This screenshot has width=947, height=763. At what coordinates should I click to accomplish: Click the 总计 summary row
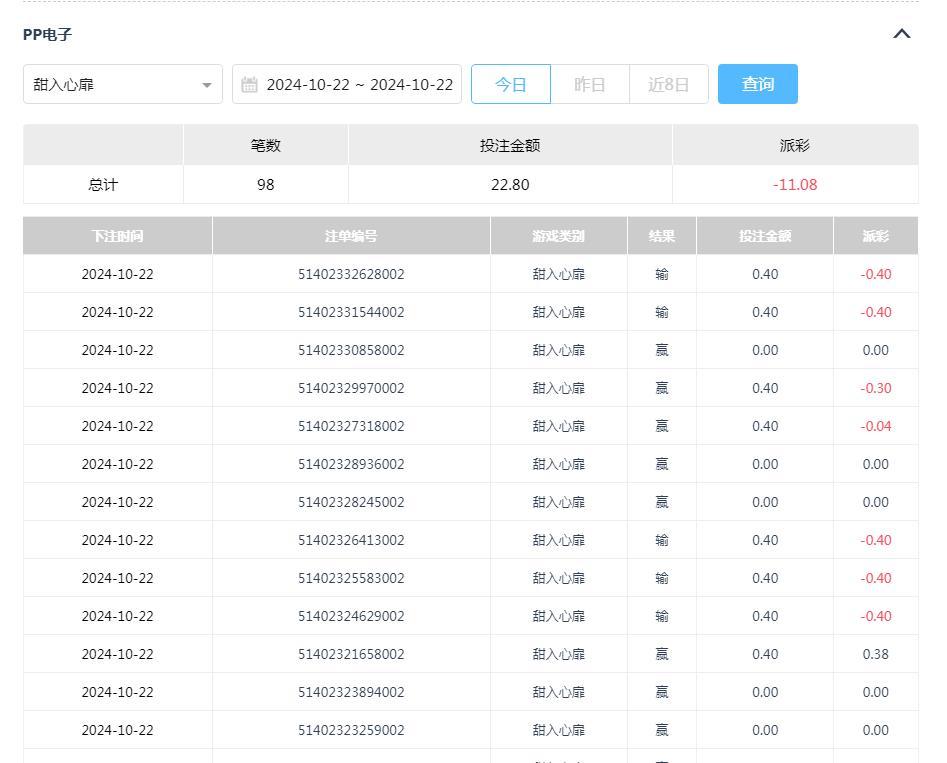102,184
